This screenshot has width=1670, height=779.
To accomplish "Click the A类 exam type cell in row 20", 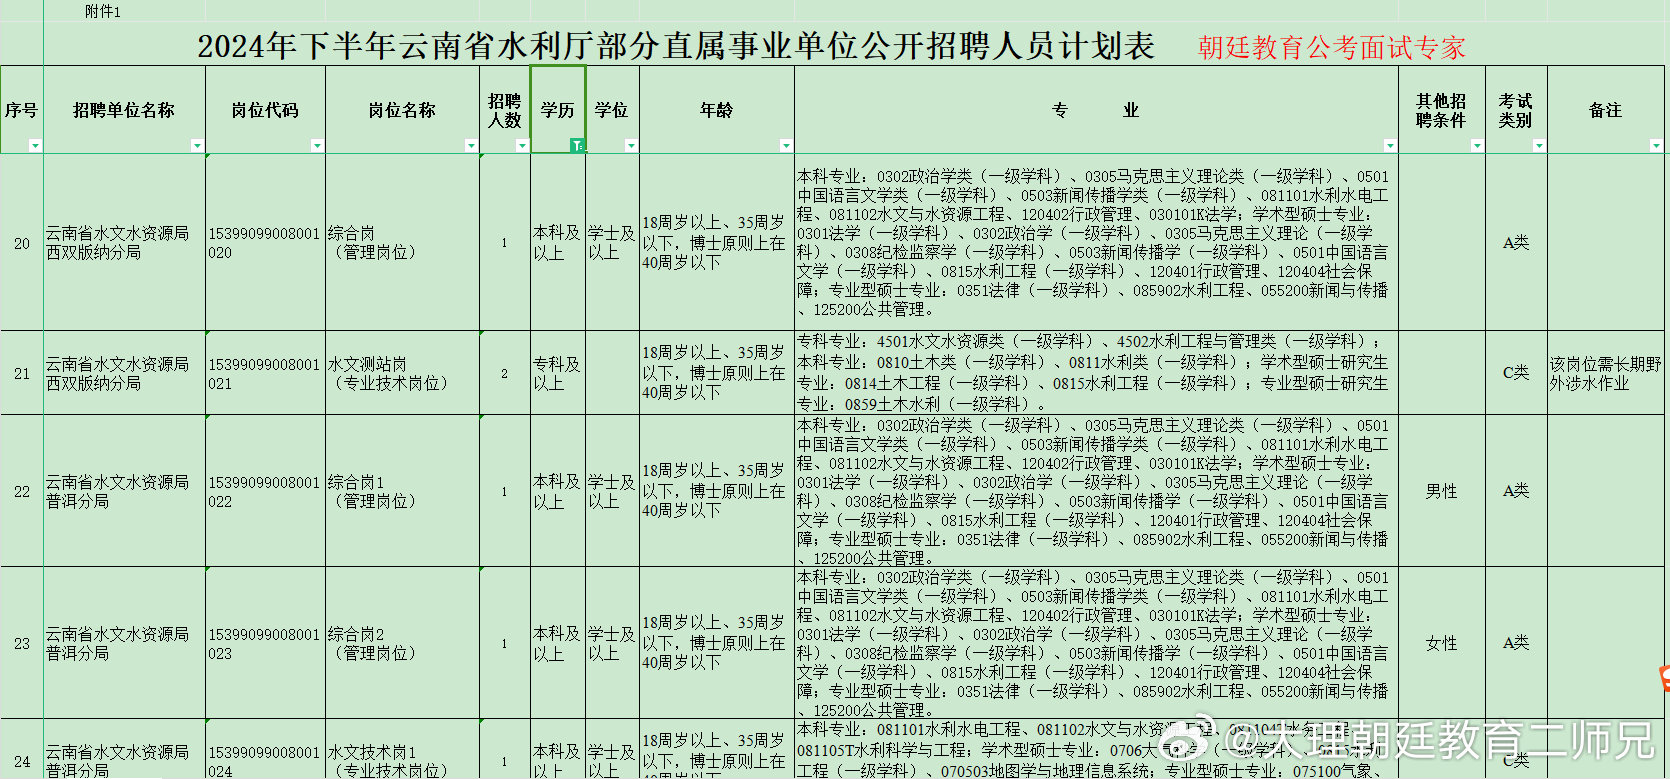I will point(1516,243).
